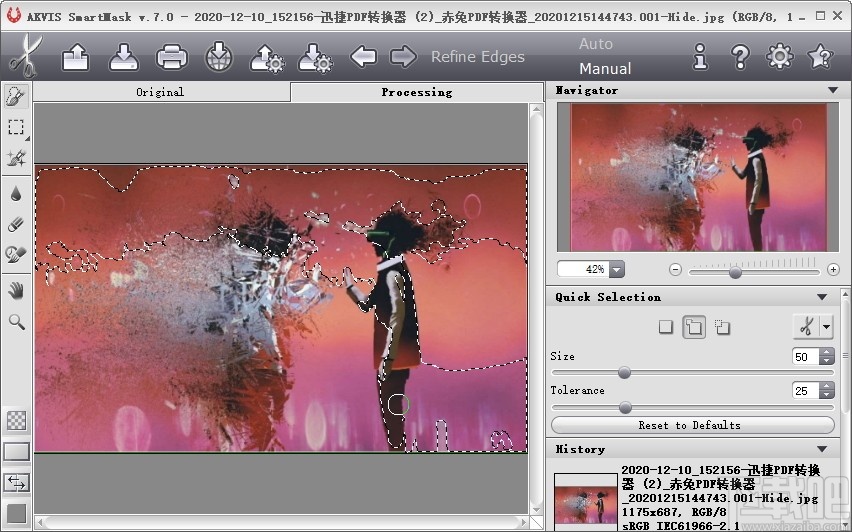Select the Magic Brush tool

tap(16, 158)
